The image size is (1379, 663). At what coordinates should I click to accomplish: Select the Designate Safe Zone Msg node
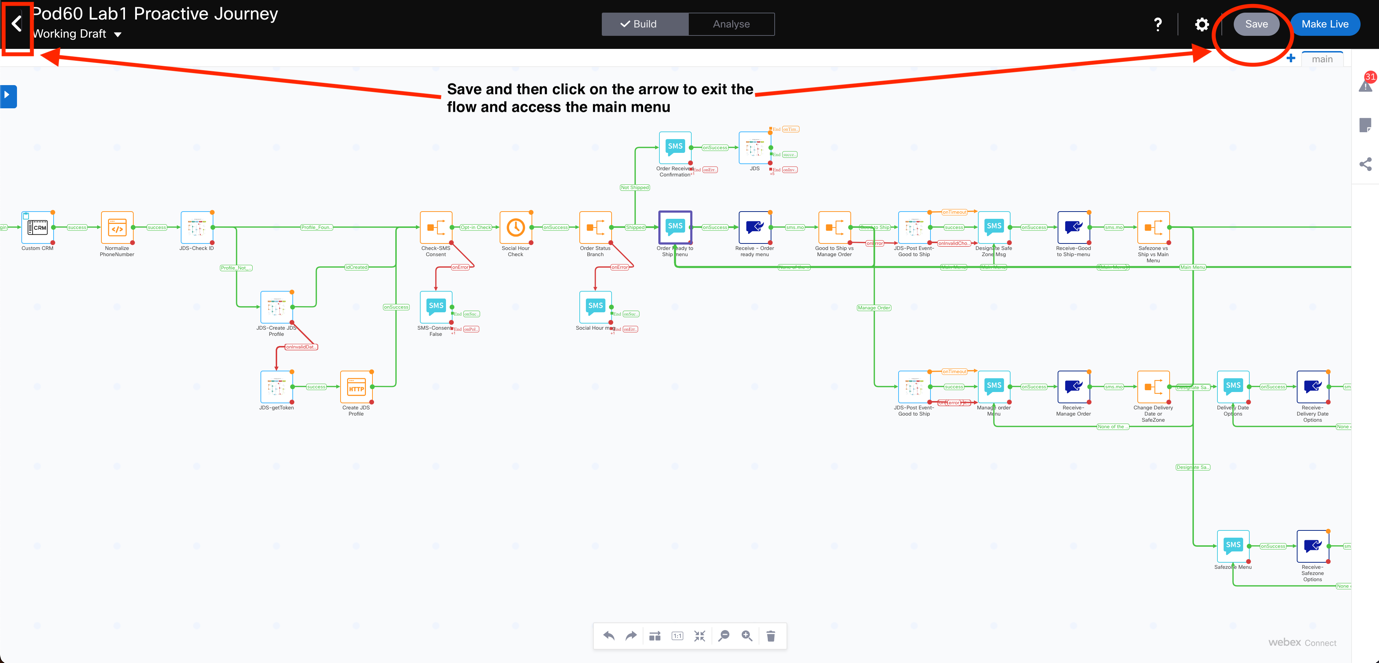coord(993,228)
